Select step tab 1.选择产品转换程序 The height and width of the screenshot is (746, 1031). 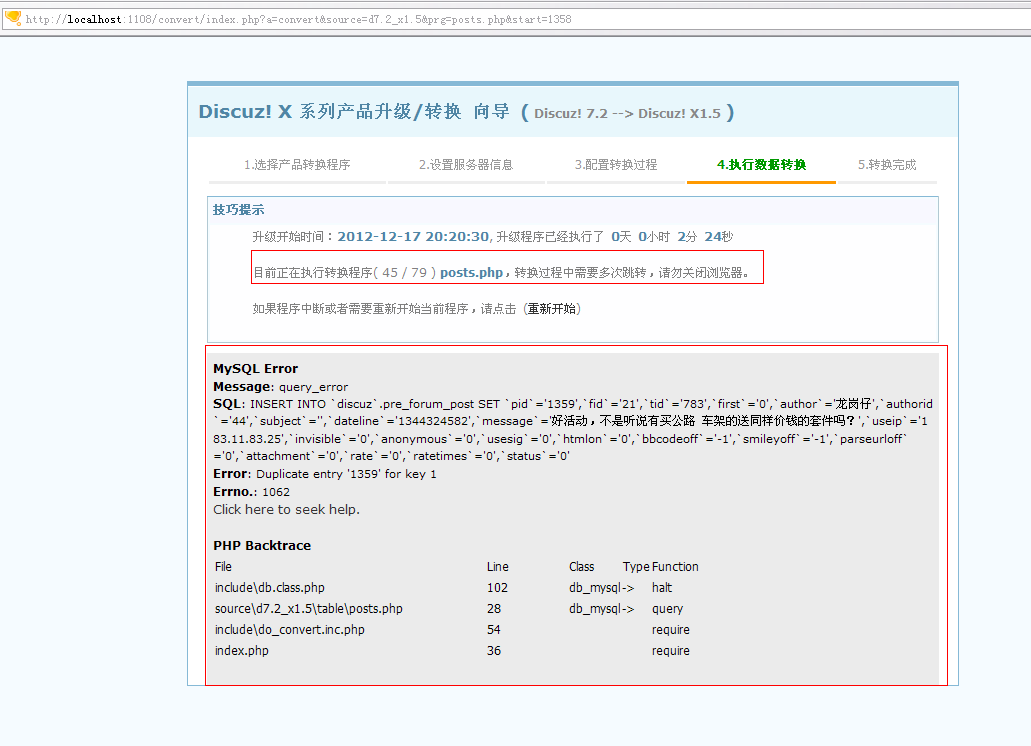297,165
